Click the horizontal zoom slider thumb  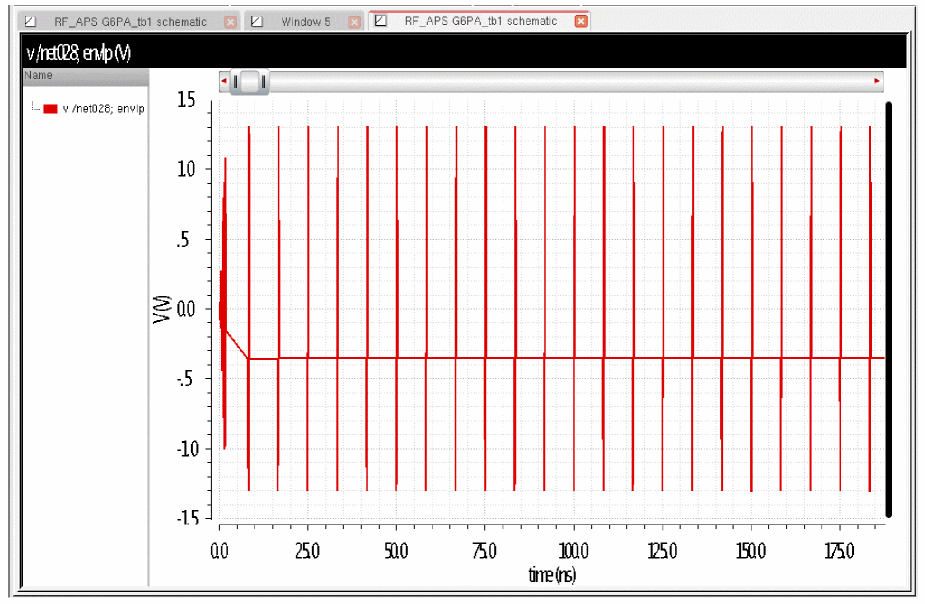click(x=250, y=81)
